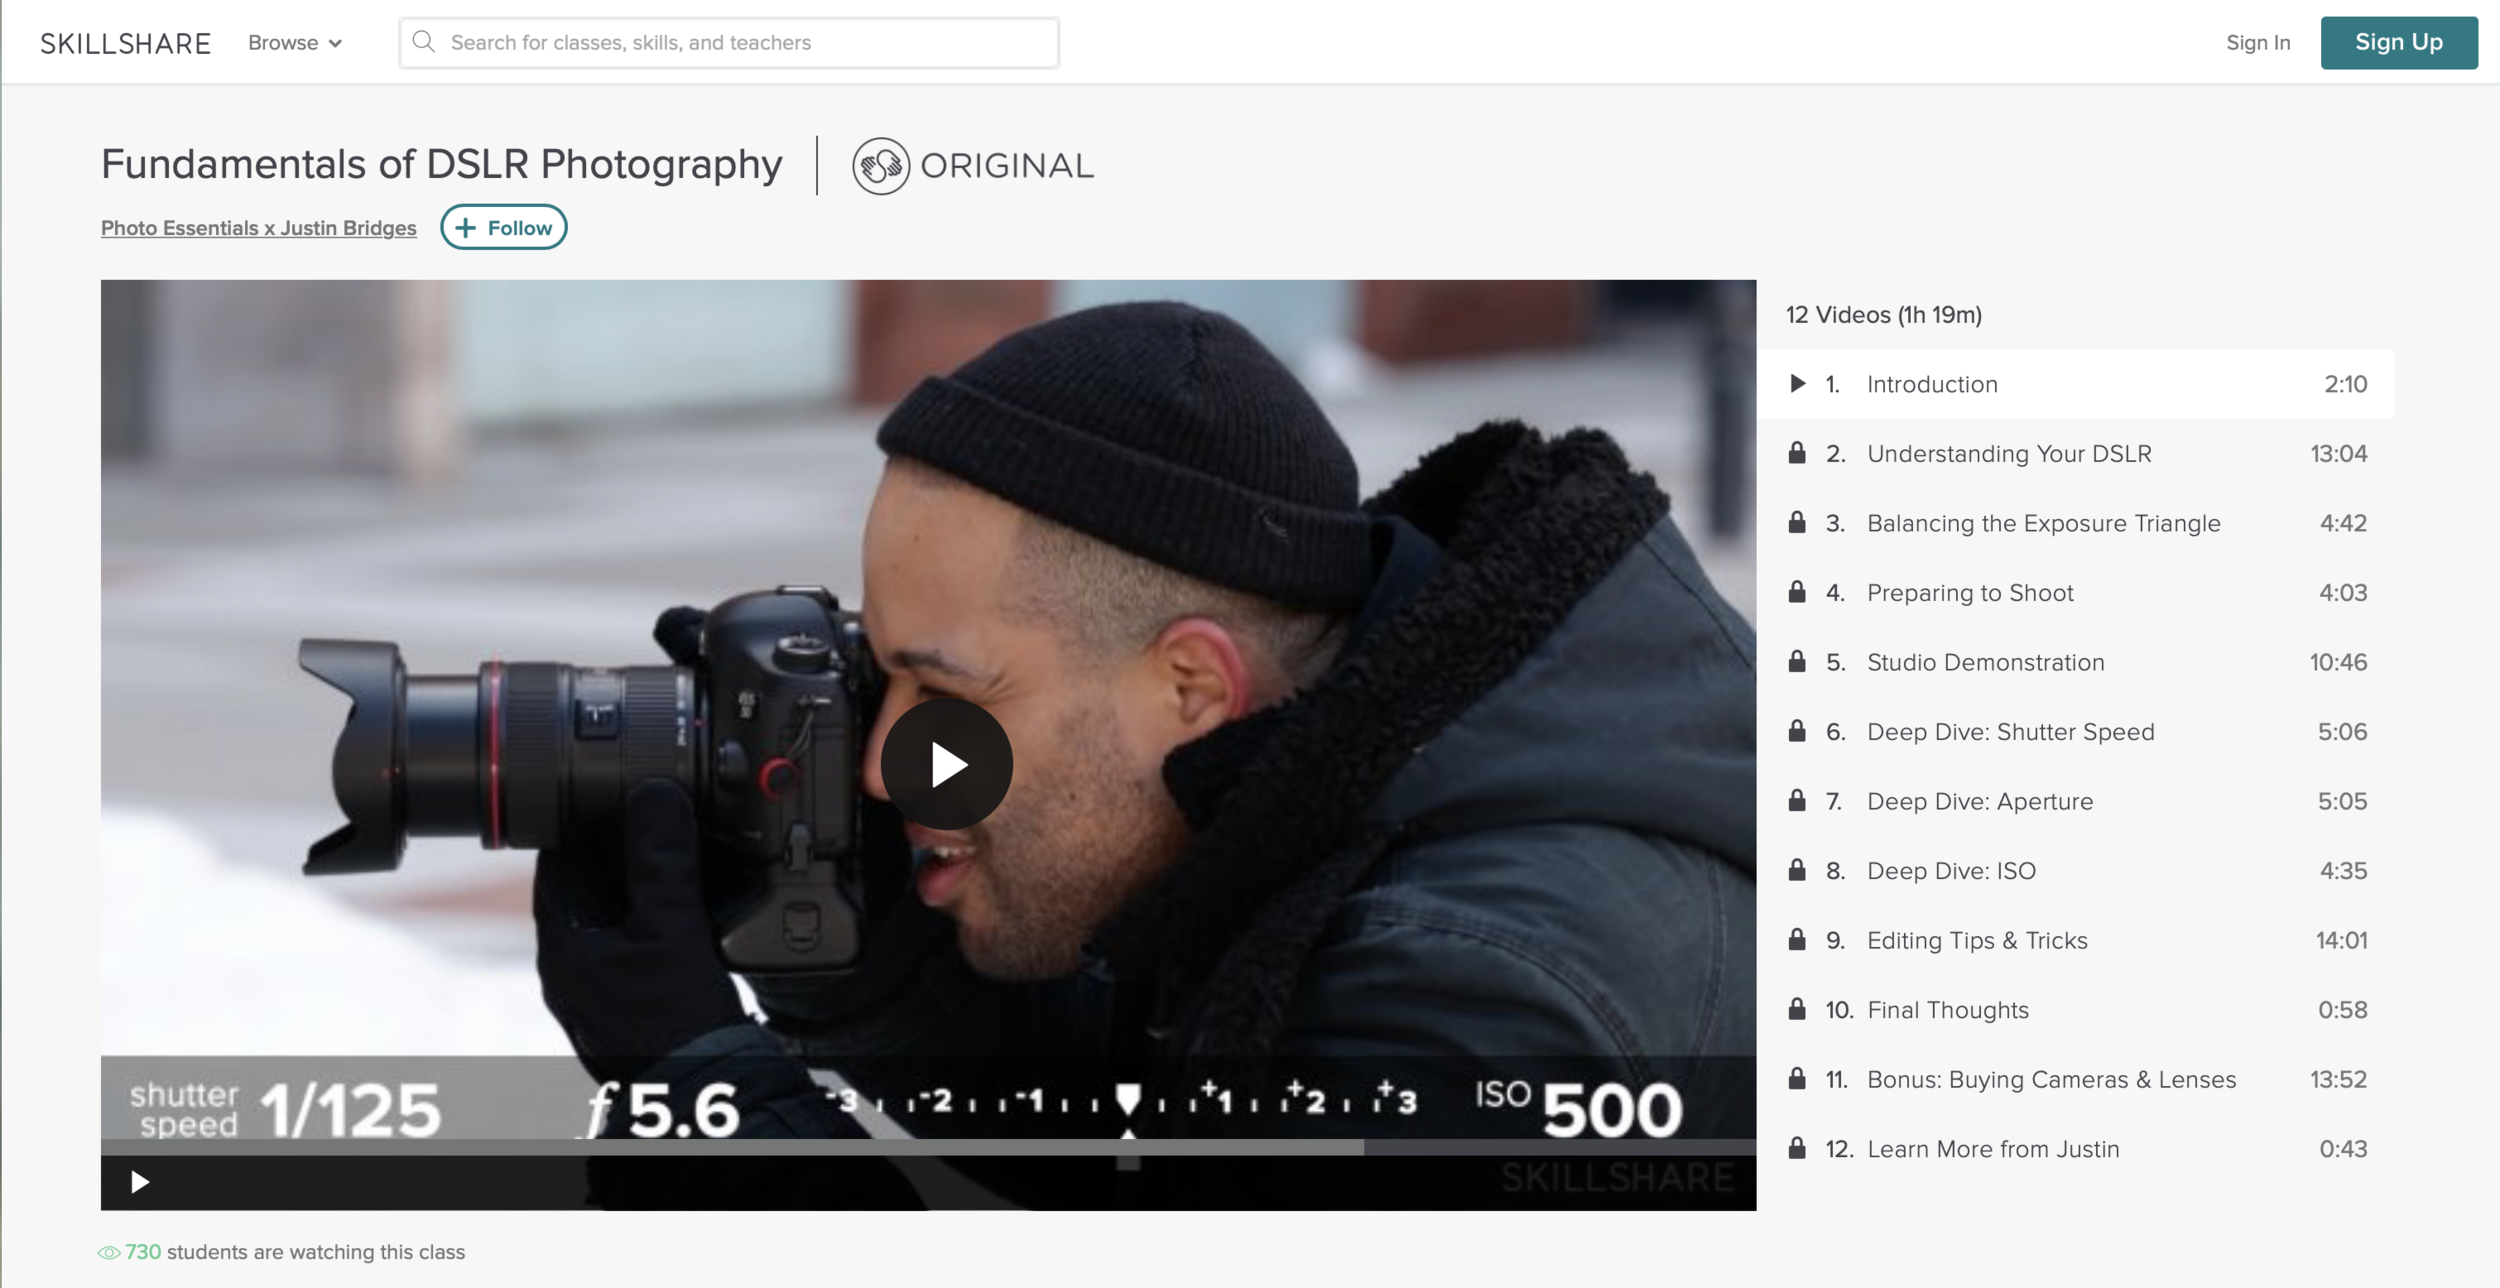
Task: Follow the teacher with Follow button
Action: point(504,228)
